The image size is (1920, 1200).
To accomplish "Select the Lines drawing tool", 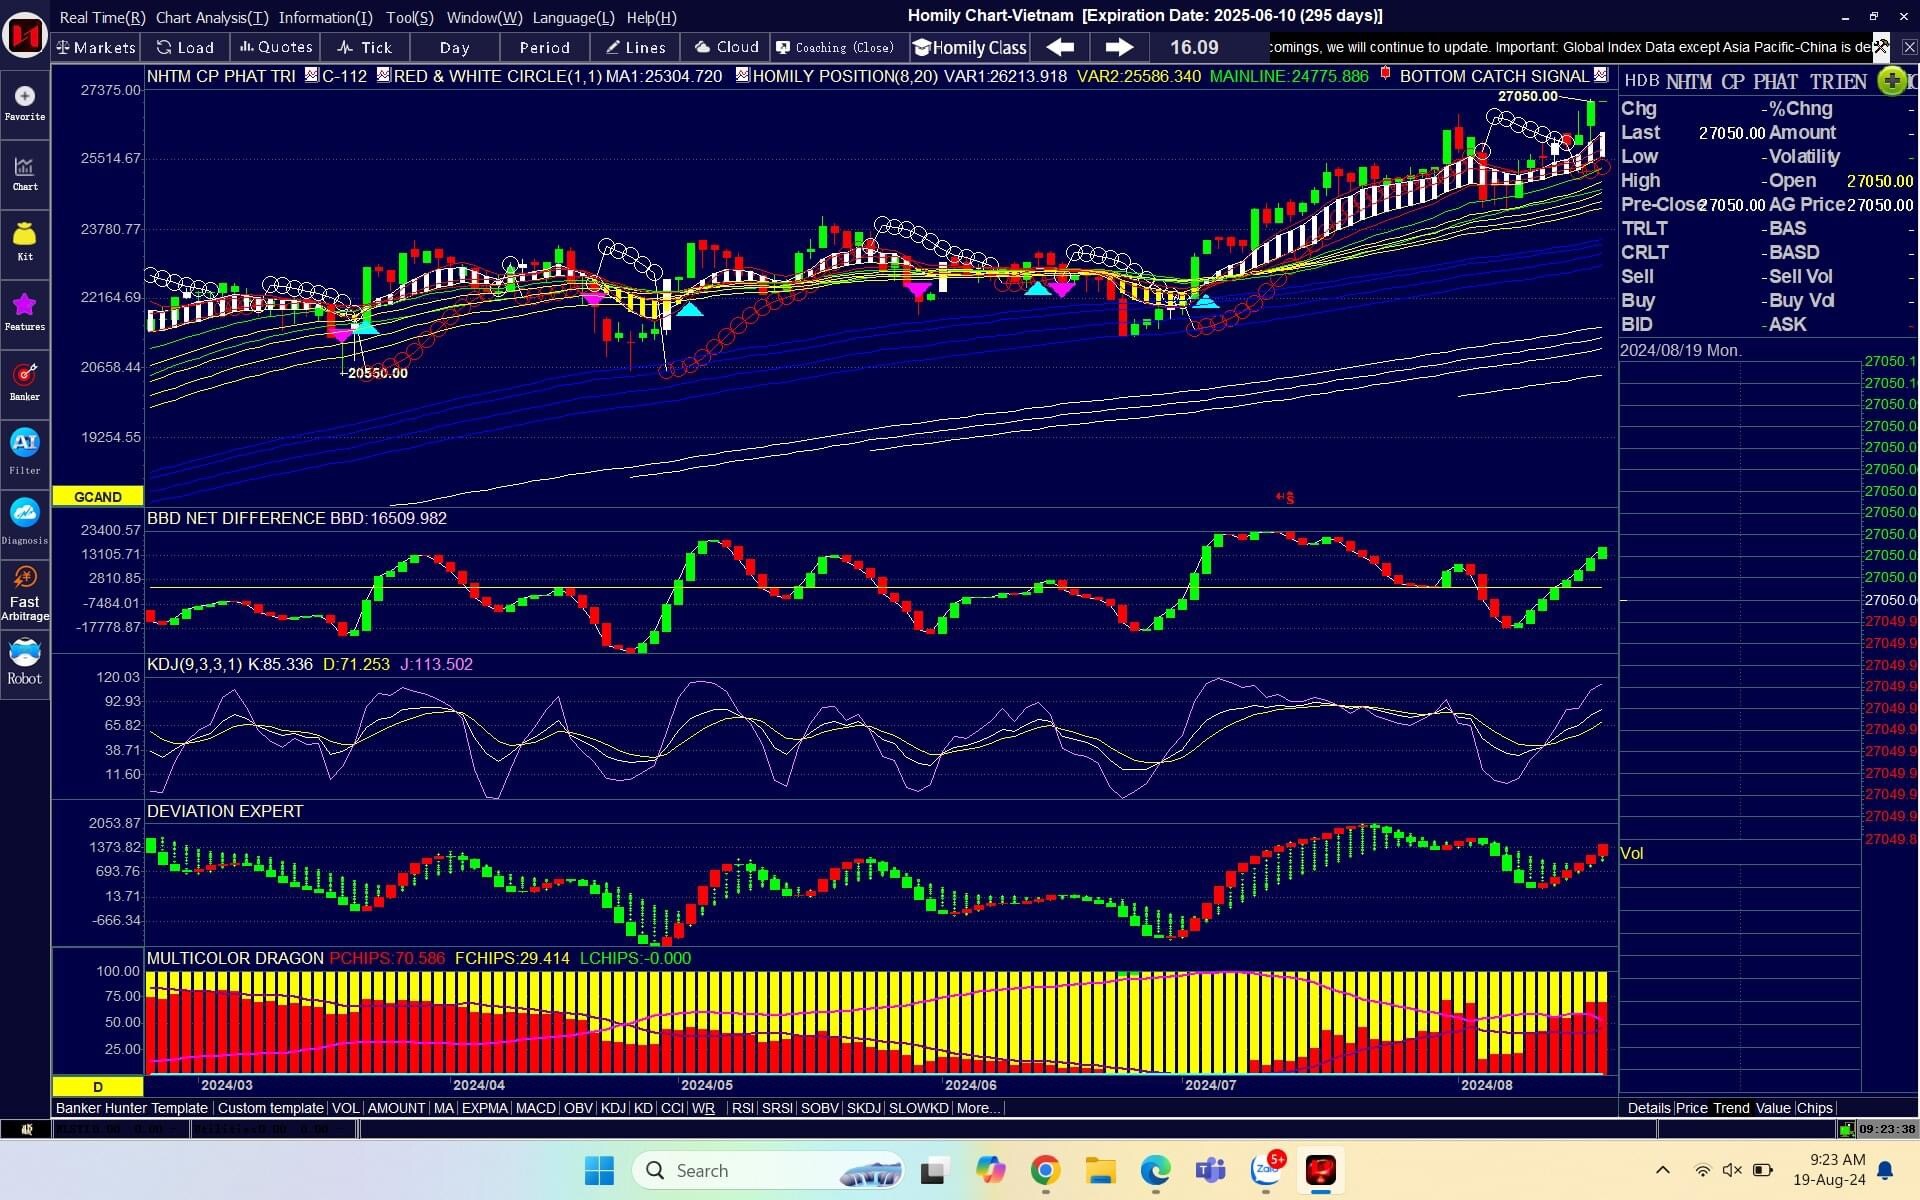I will (635, 47).
